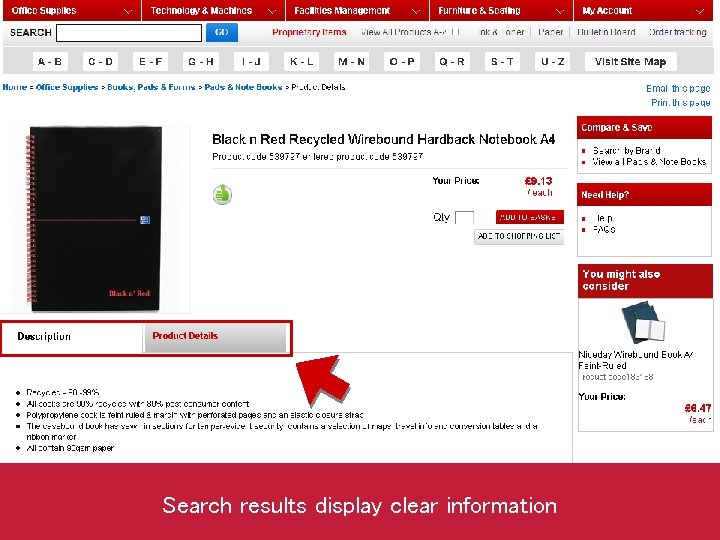Click the red Add to Basket button
720x540 pixels.
530,217
